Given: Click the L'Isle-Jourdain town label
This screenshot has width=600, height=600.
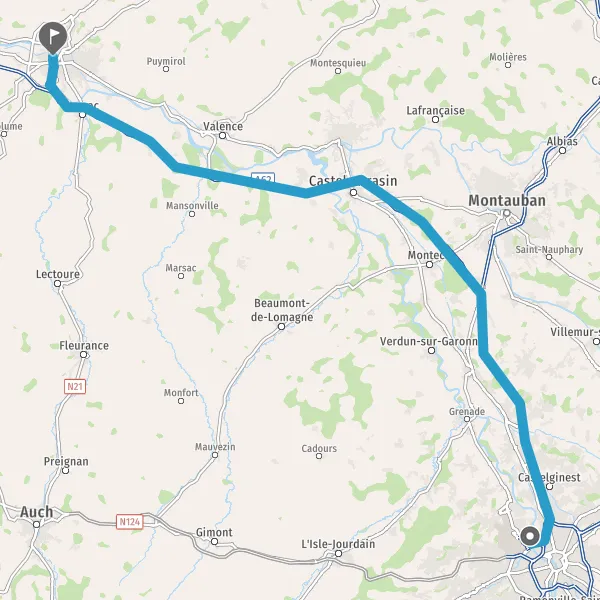Looking at the screenshot, I should 338,544.
